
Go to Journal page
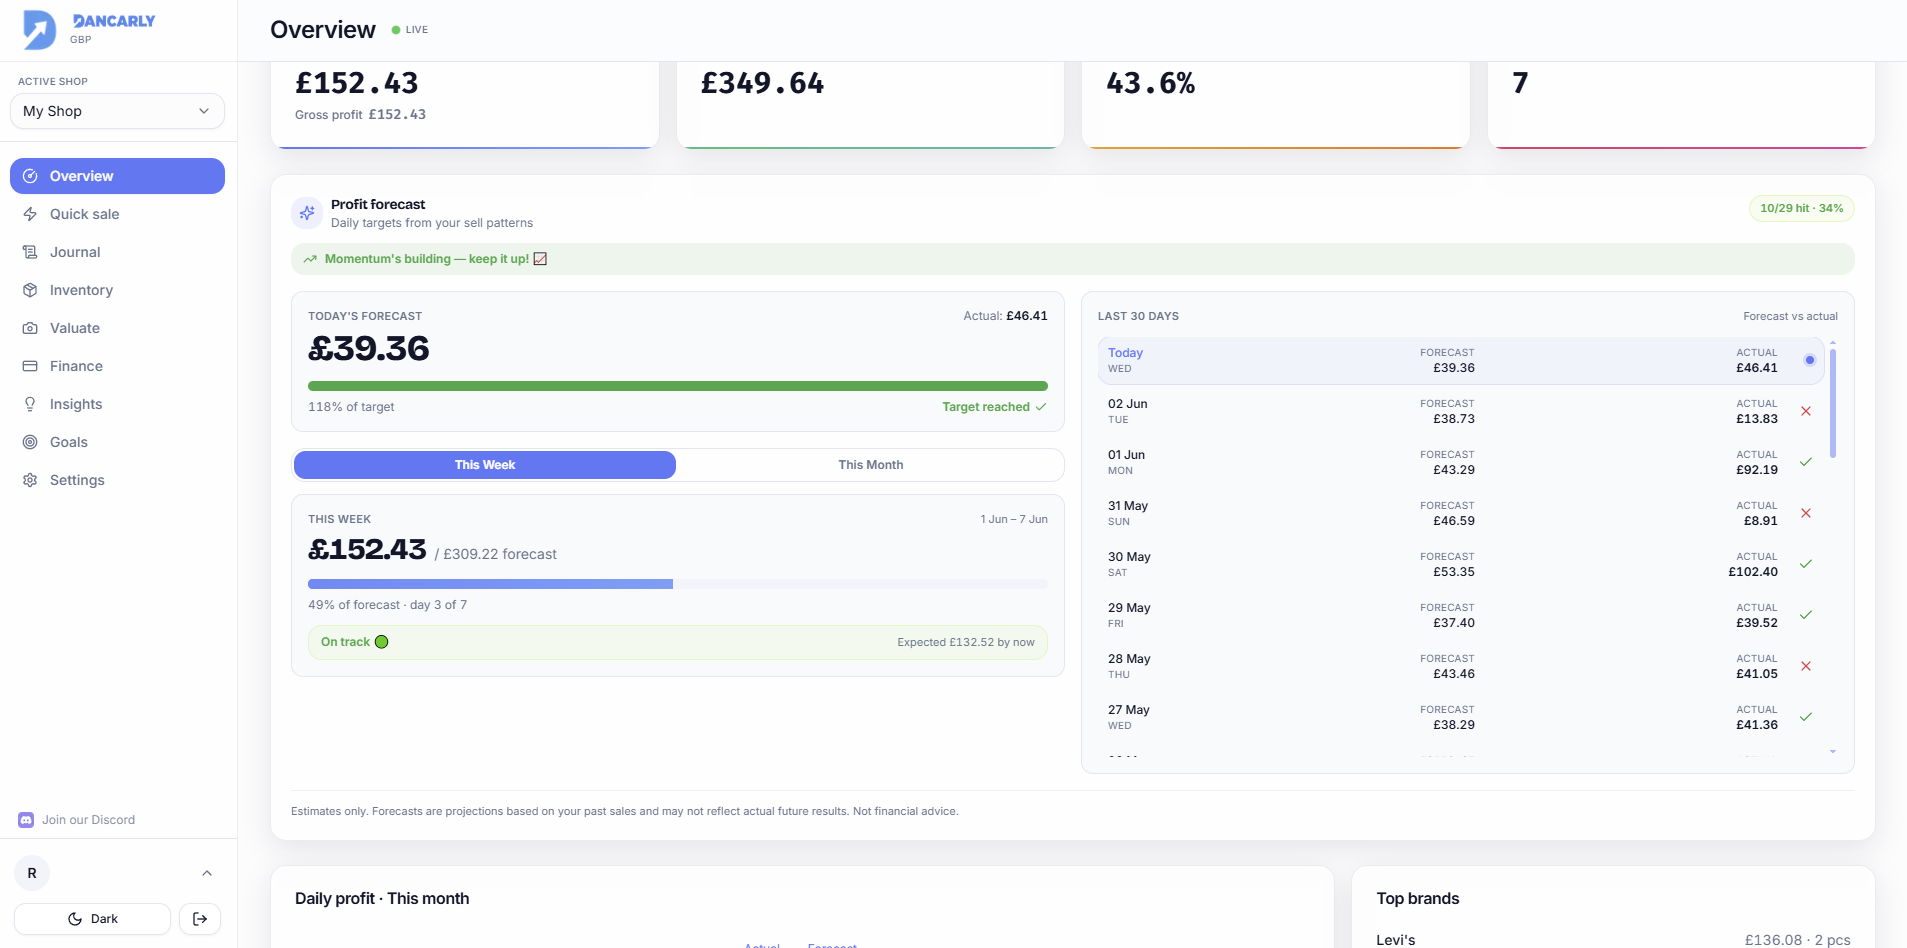click(117, 252)
